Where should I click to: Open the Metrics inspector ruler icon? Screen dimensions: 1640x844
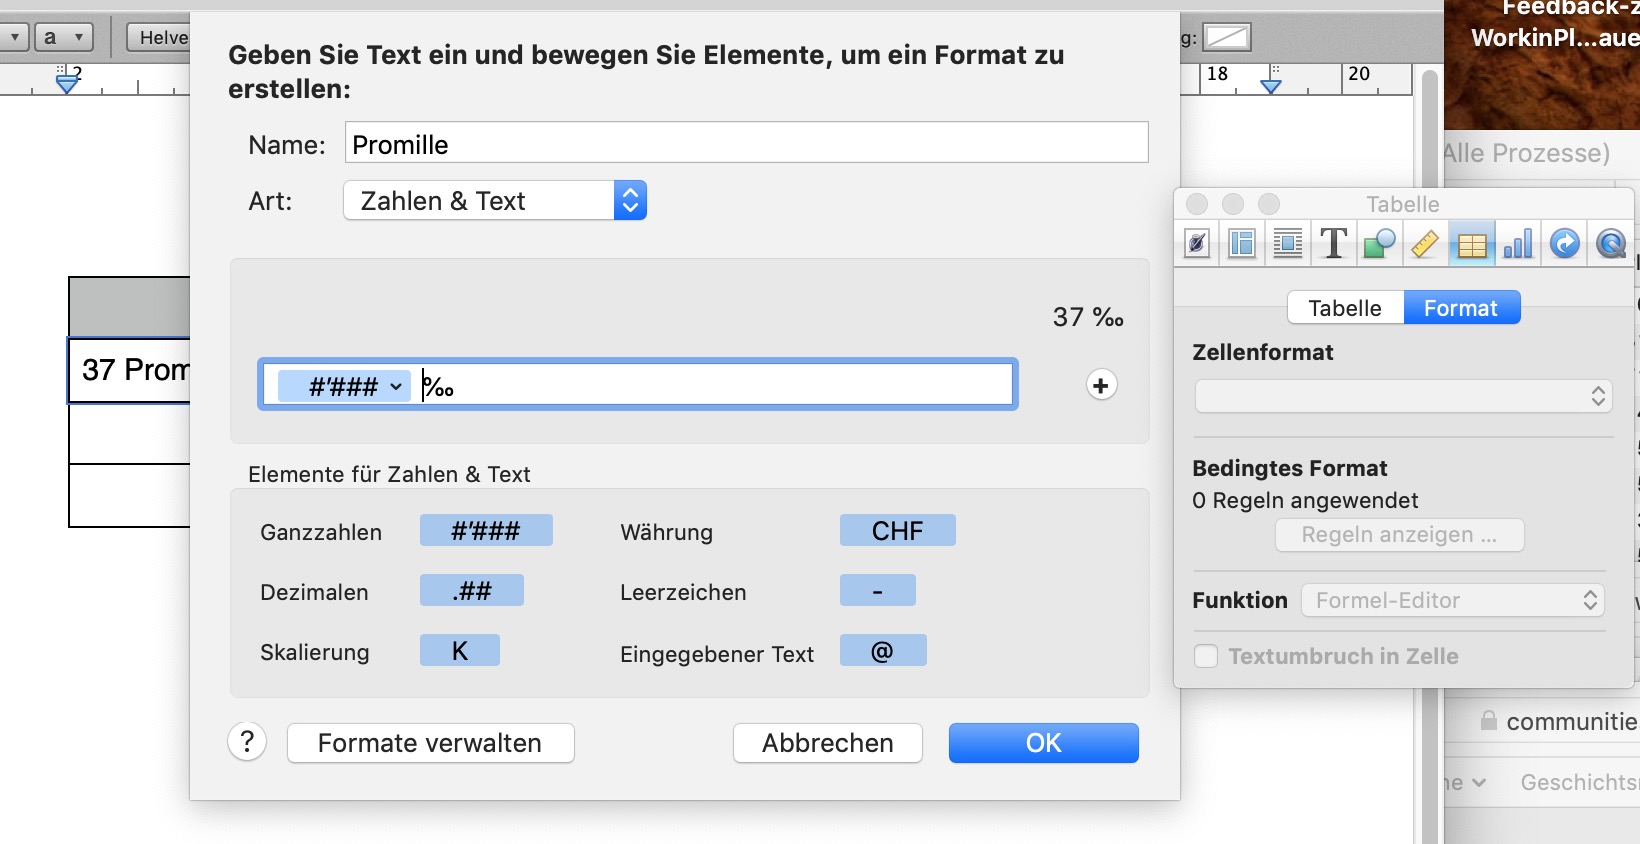click(1425, 243)
